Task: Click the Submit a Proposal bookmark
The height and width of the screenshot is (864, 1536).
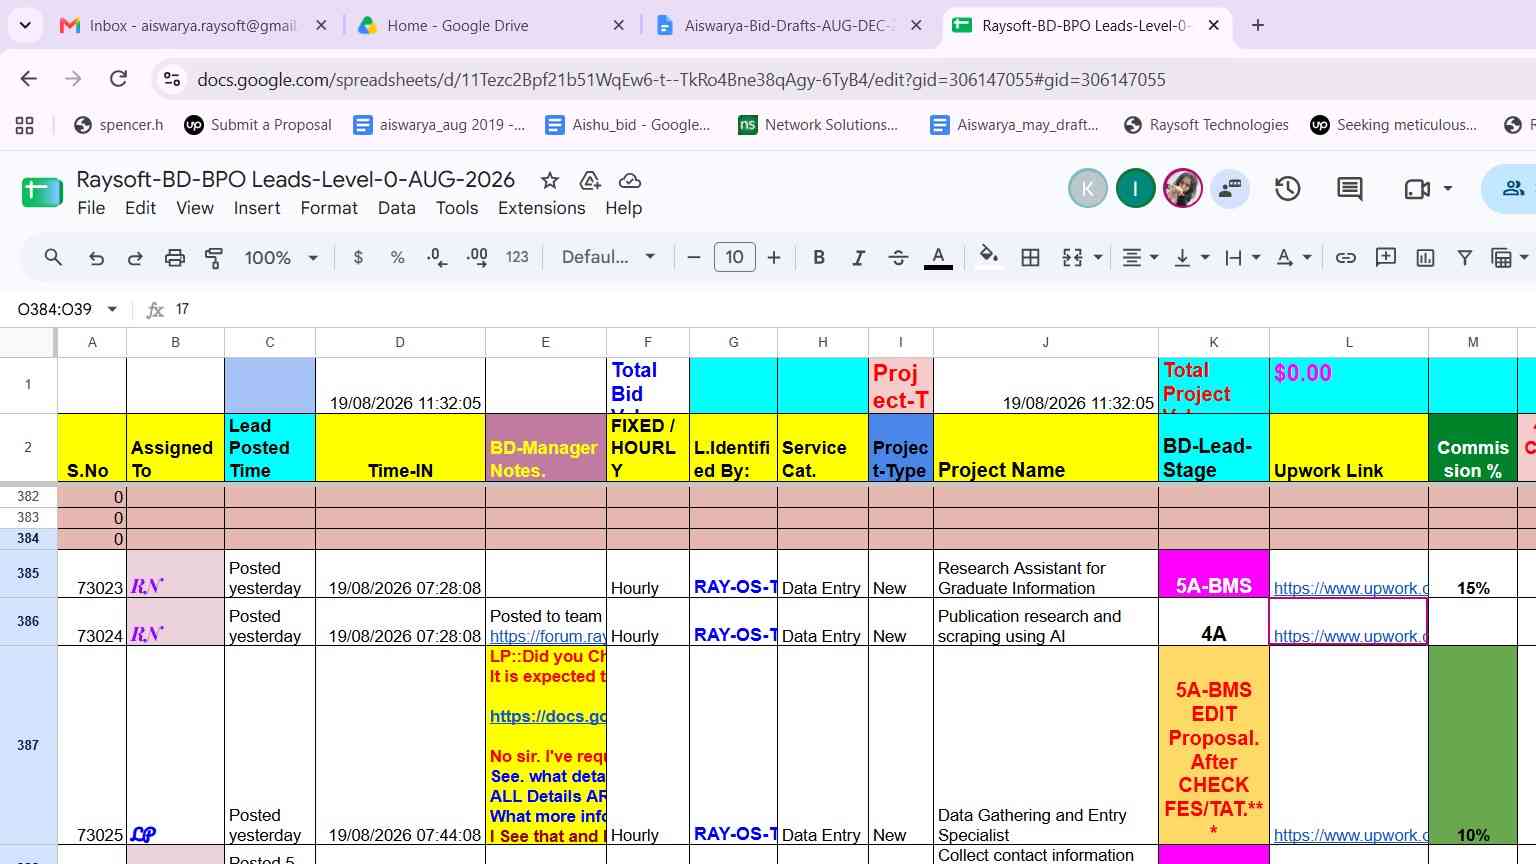Action: click(258, 125)
